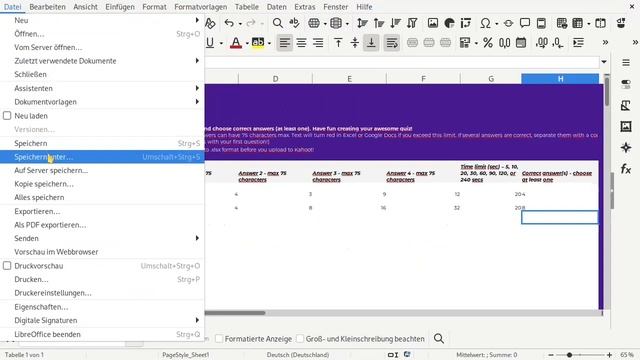Freeze rows and columns icon
This screenshot has height=360, width=640.
[x=578, y=23]
